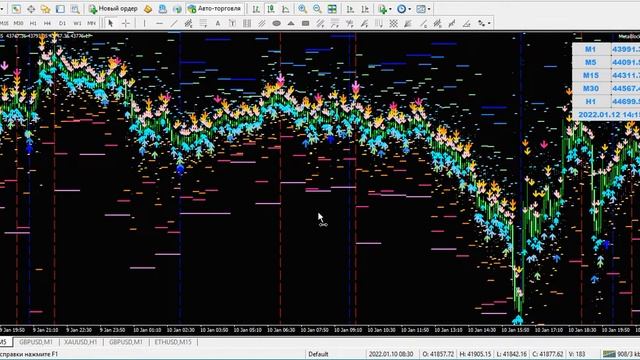Draw a vertical line tool
The width and height of the screenshot is (640, 360).
tap(144, 23)
